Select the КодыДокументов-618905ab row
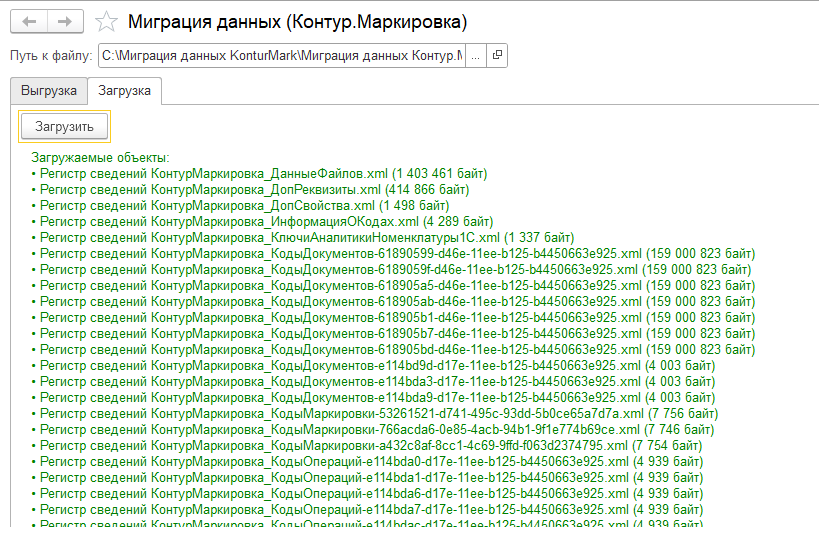Screen dimensions: 819x534 coord(393,302)
